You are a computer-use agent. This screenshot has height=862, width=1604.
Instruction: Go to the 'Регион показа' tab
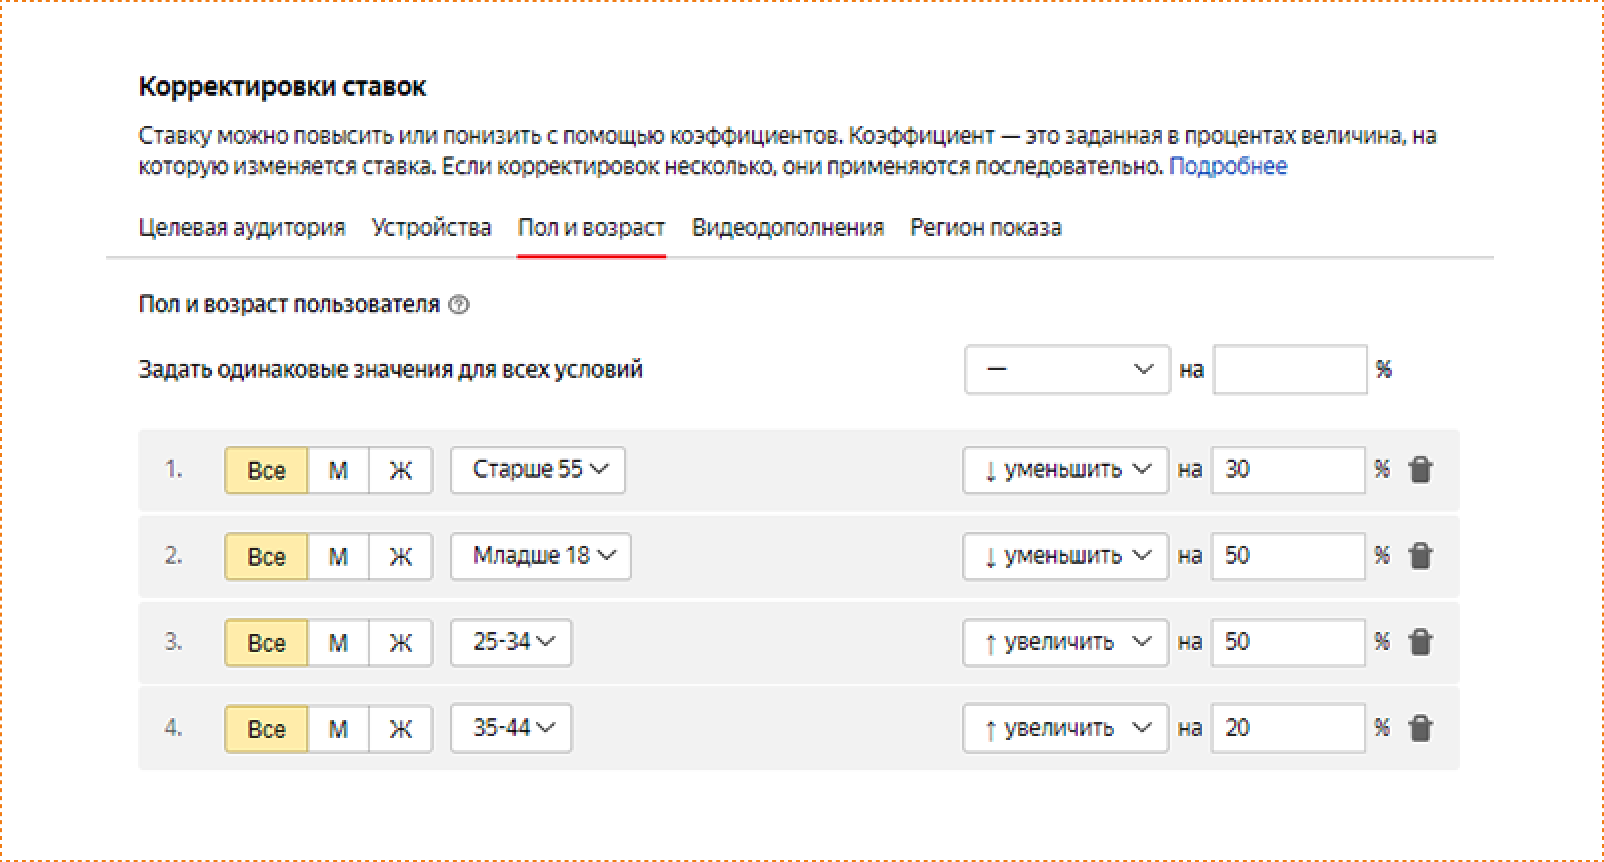tap(985, 228)
